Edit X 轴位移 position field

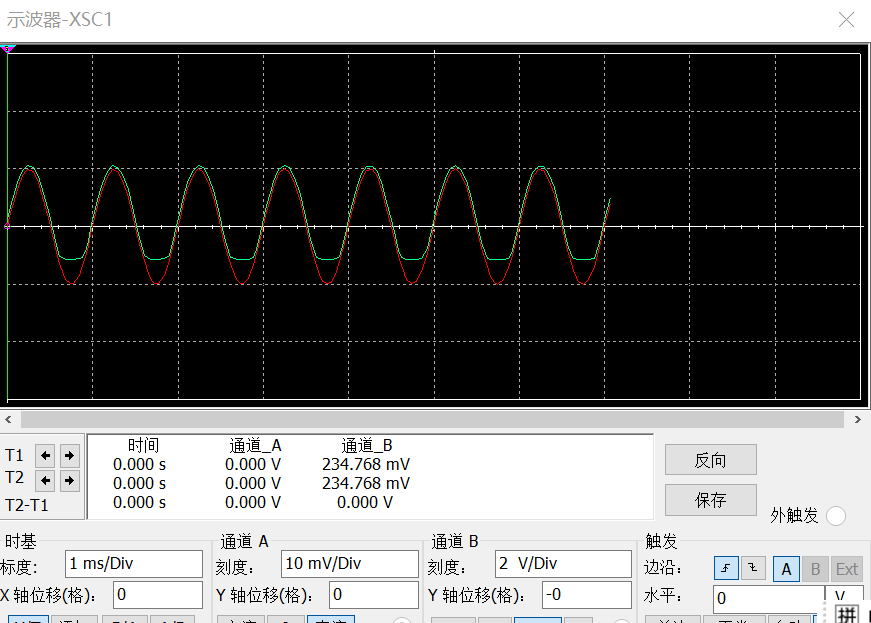(x=158, y=595)
